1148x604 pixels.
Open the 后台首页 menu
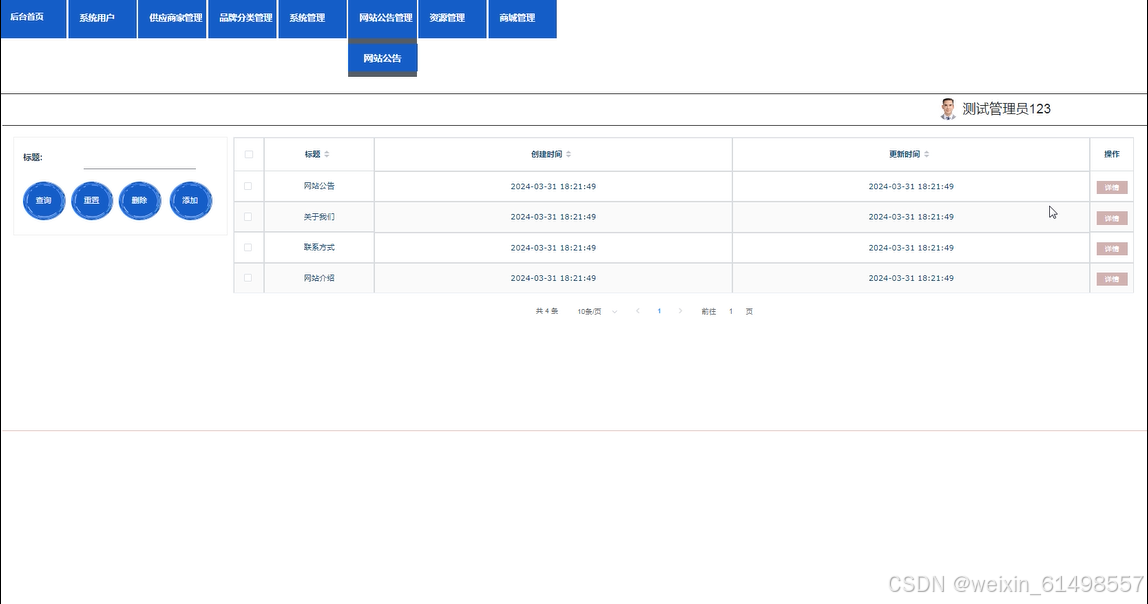pos(34,18)
